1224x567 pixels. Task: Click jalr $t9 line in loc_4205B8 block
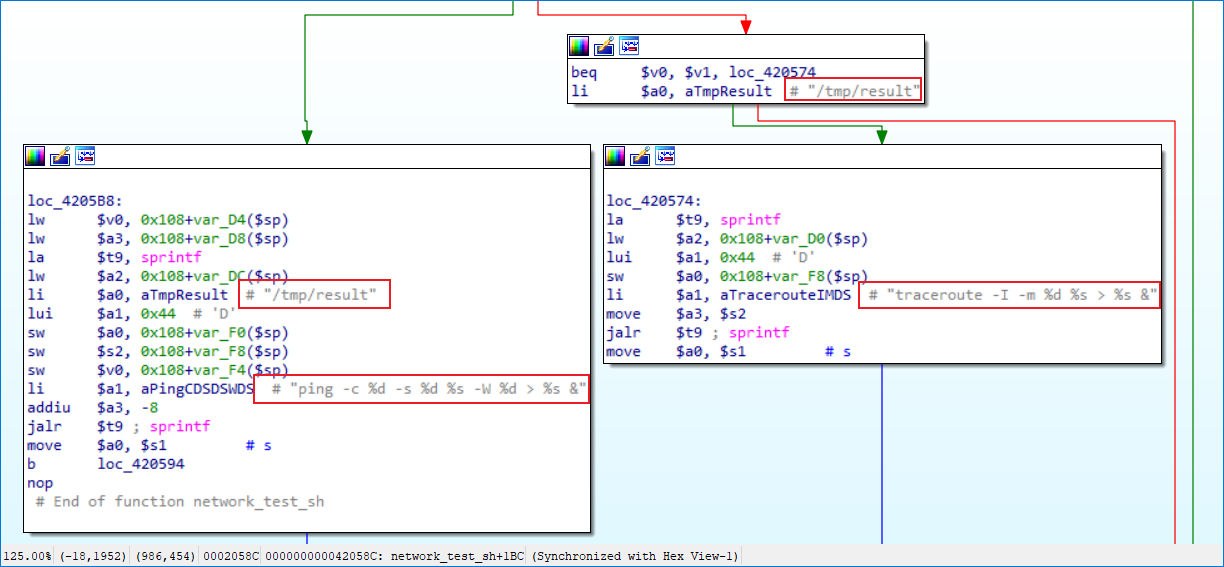point(119,426)
